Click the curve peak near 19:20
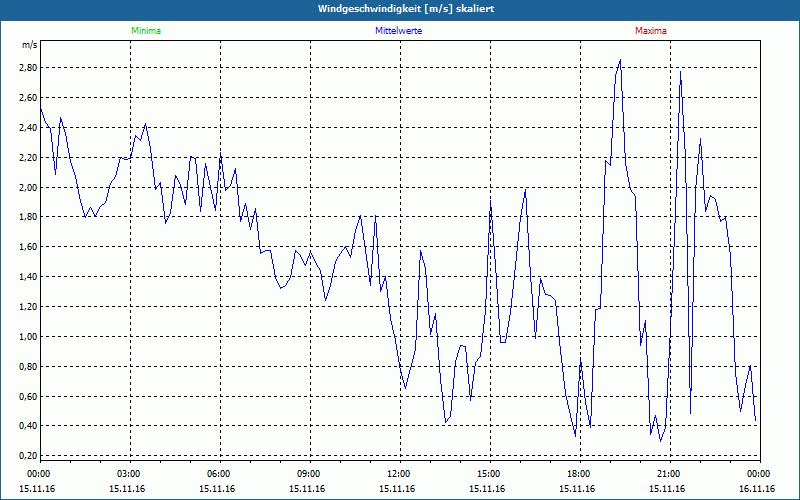This screenshot has width=800, height=500. point(620,60)
